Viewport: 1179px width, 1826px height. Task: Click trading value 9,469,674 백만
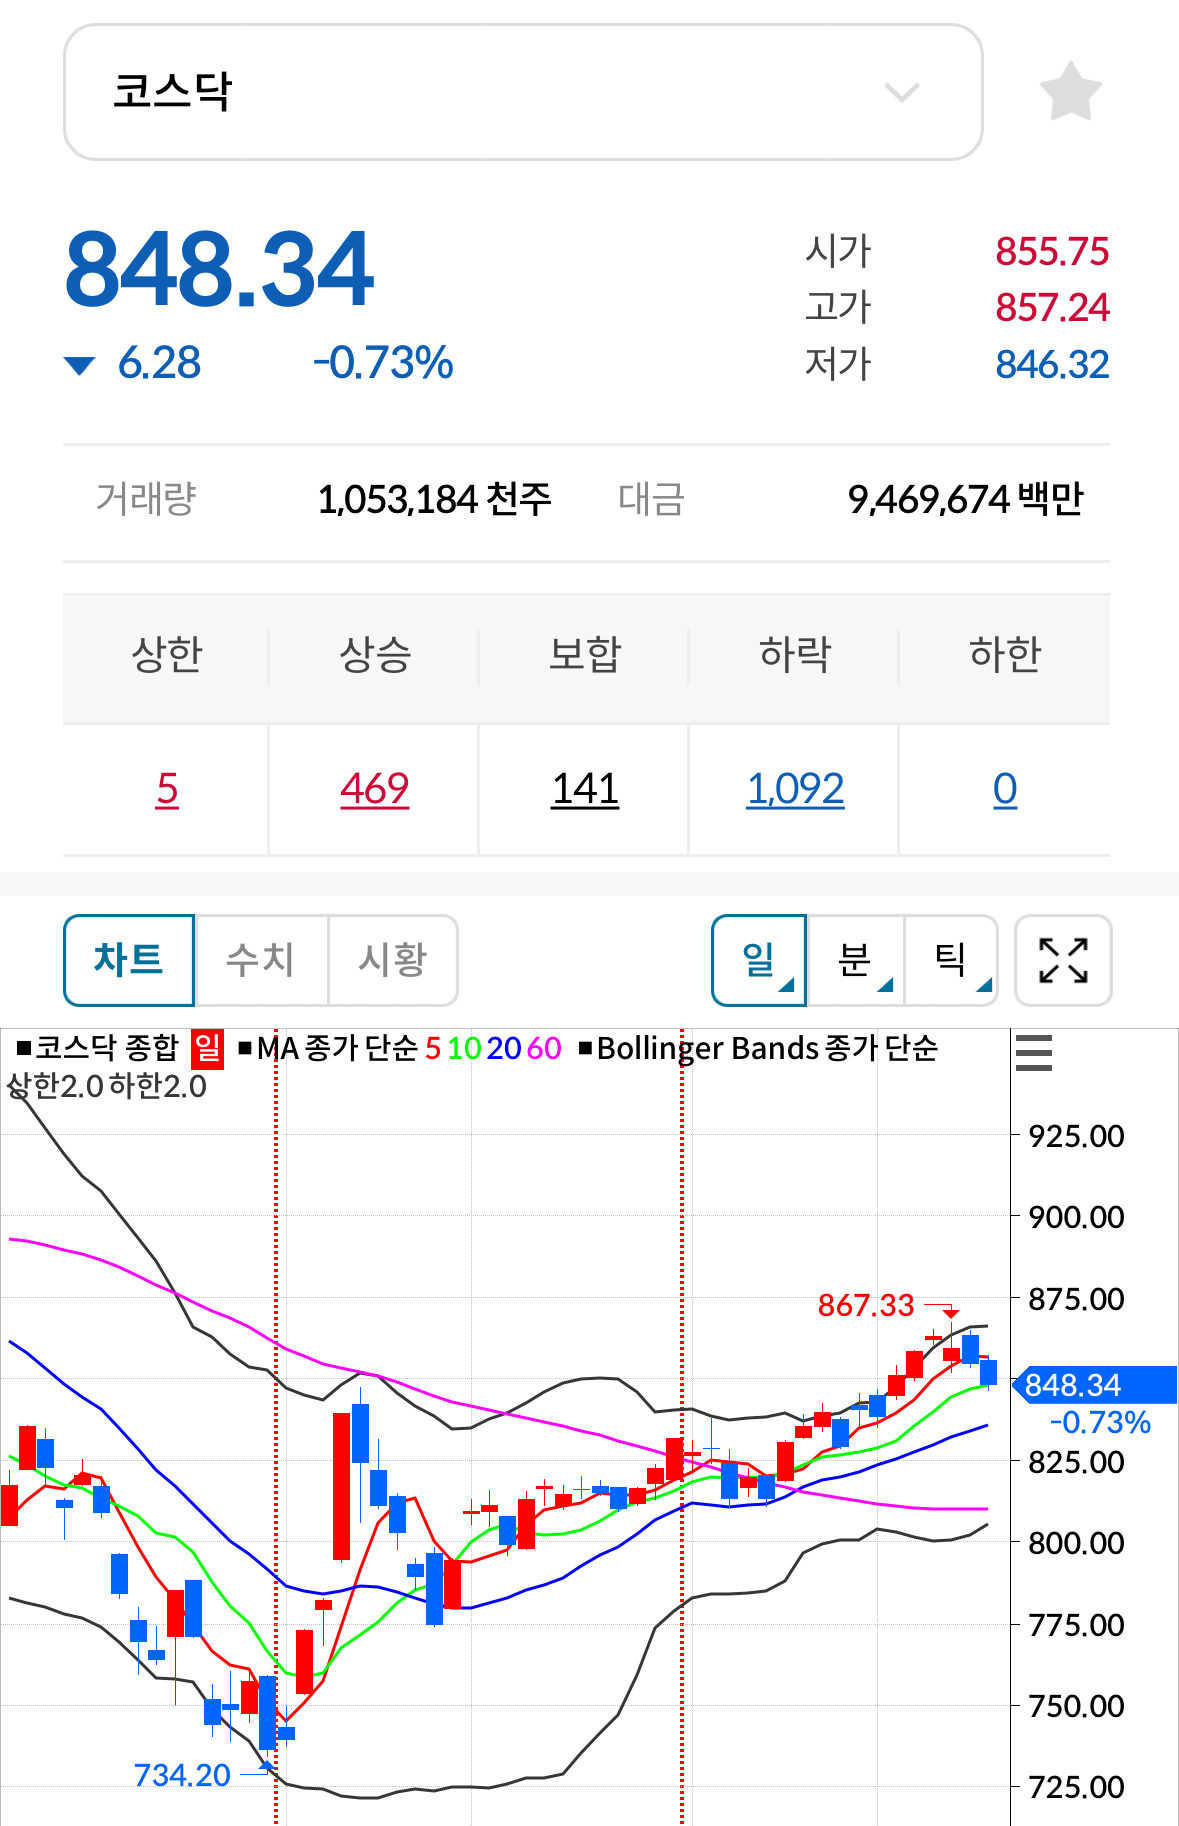tap(965, 499)
